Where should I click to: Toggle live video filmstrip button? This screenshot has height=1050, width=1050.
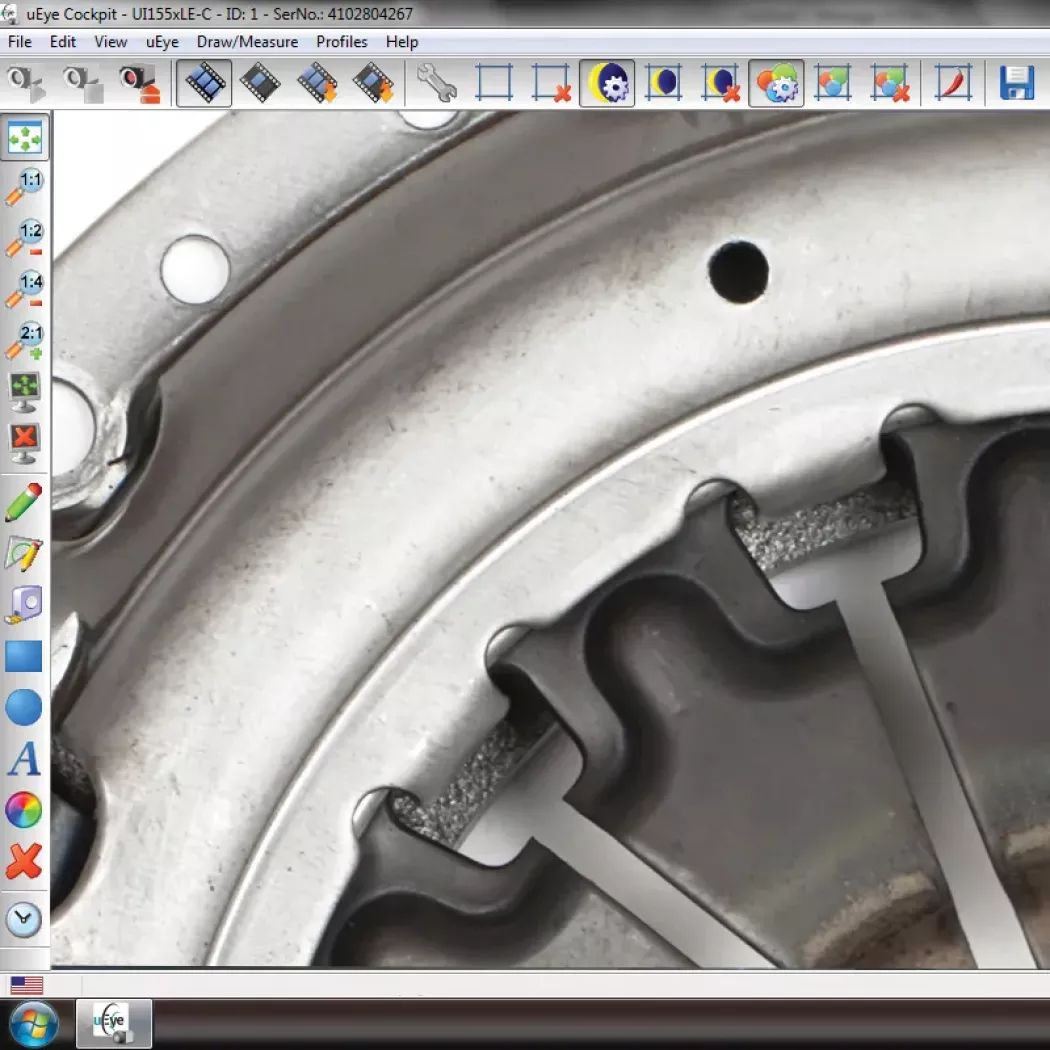(204, 83)
